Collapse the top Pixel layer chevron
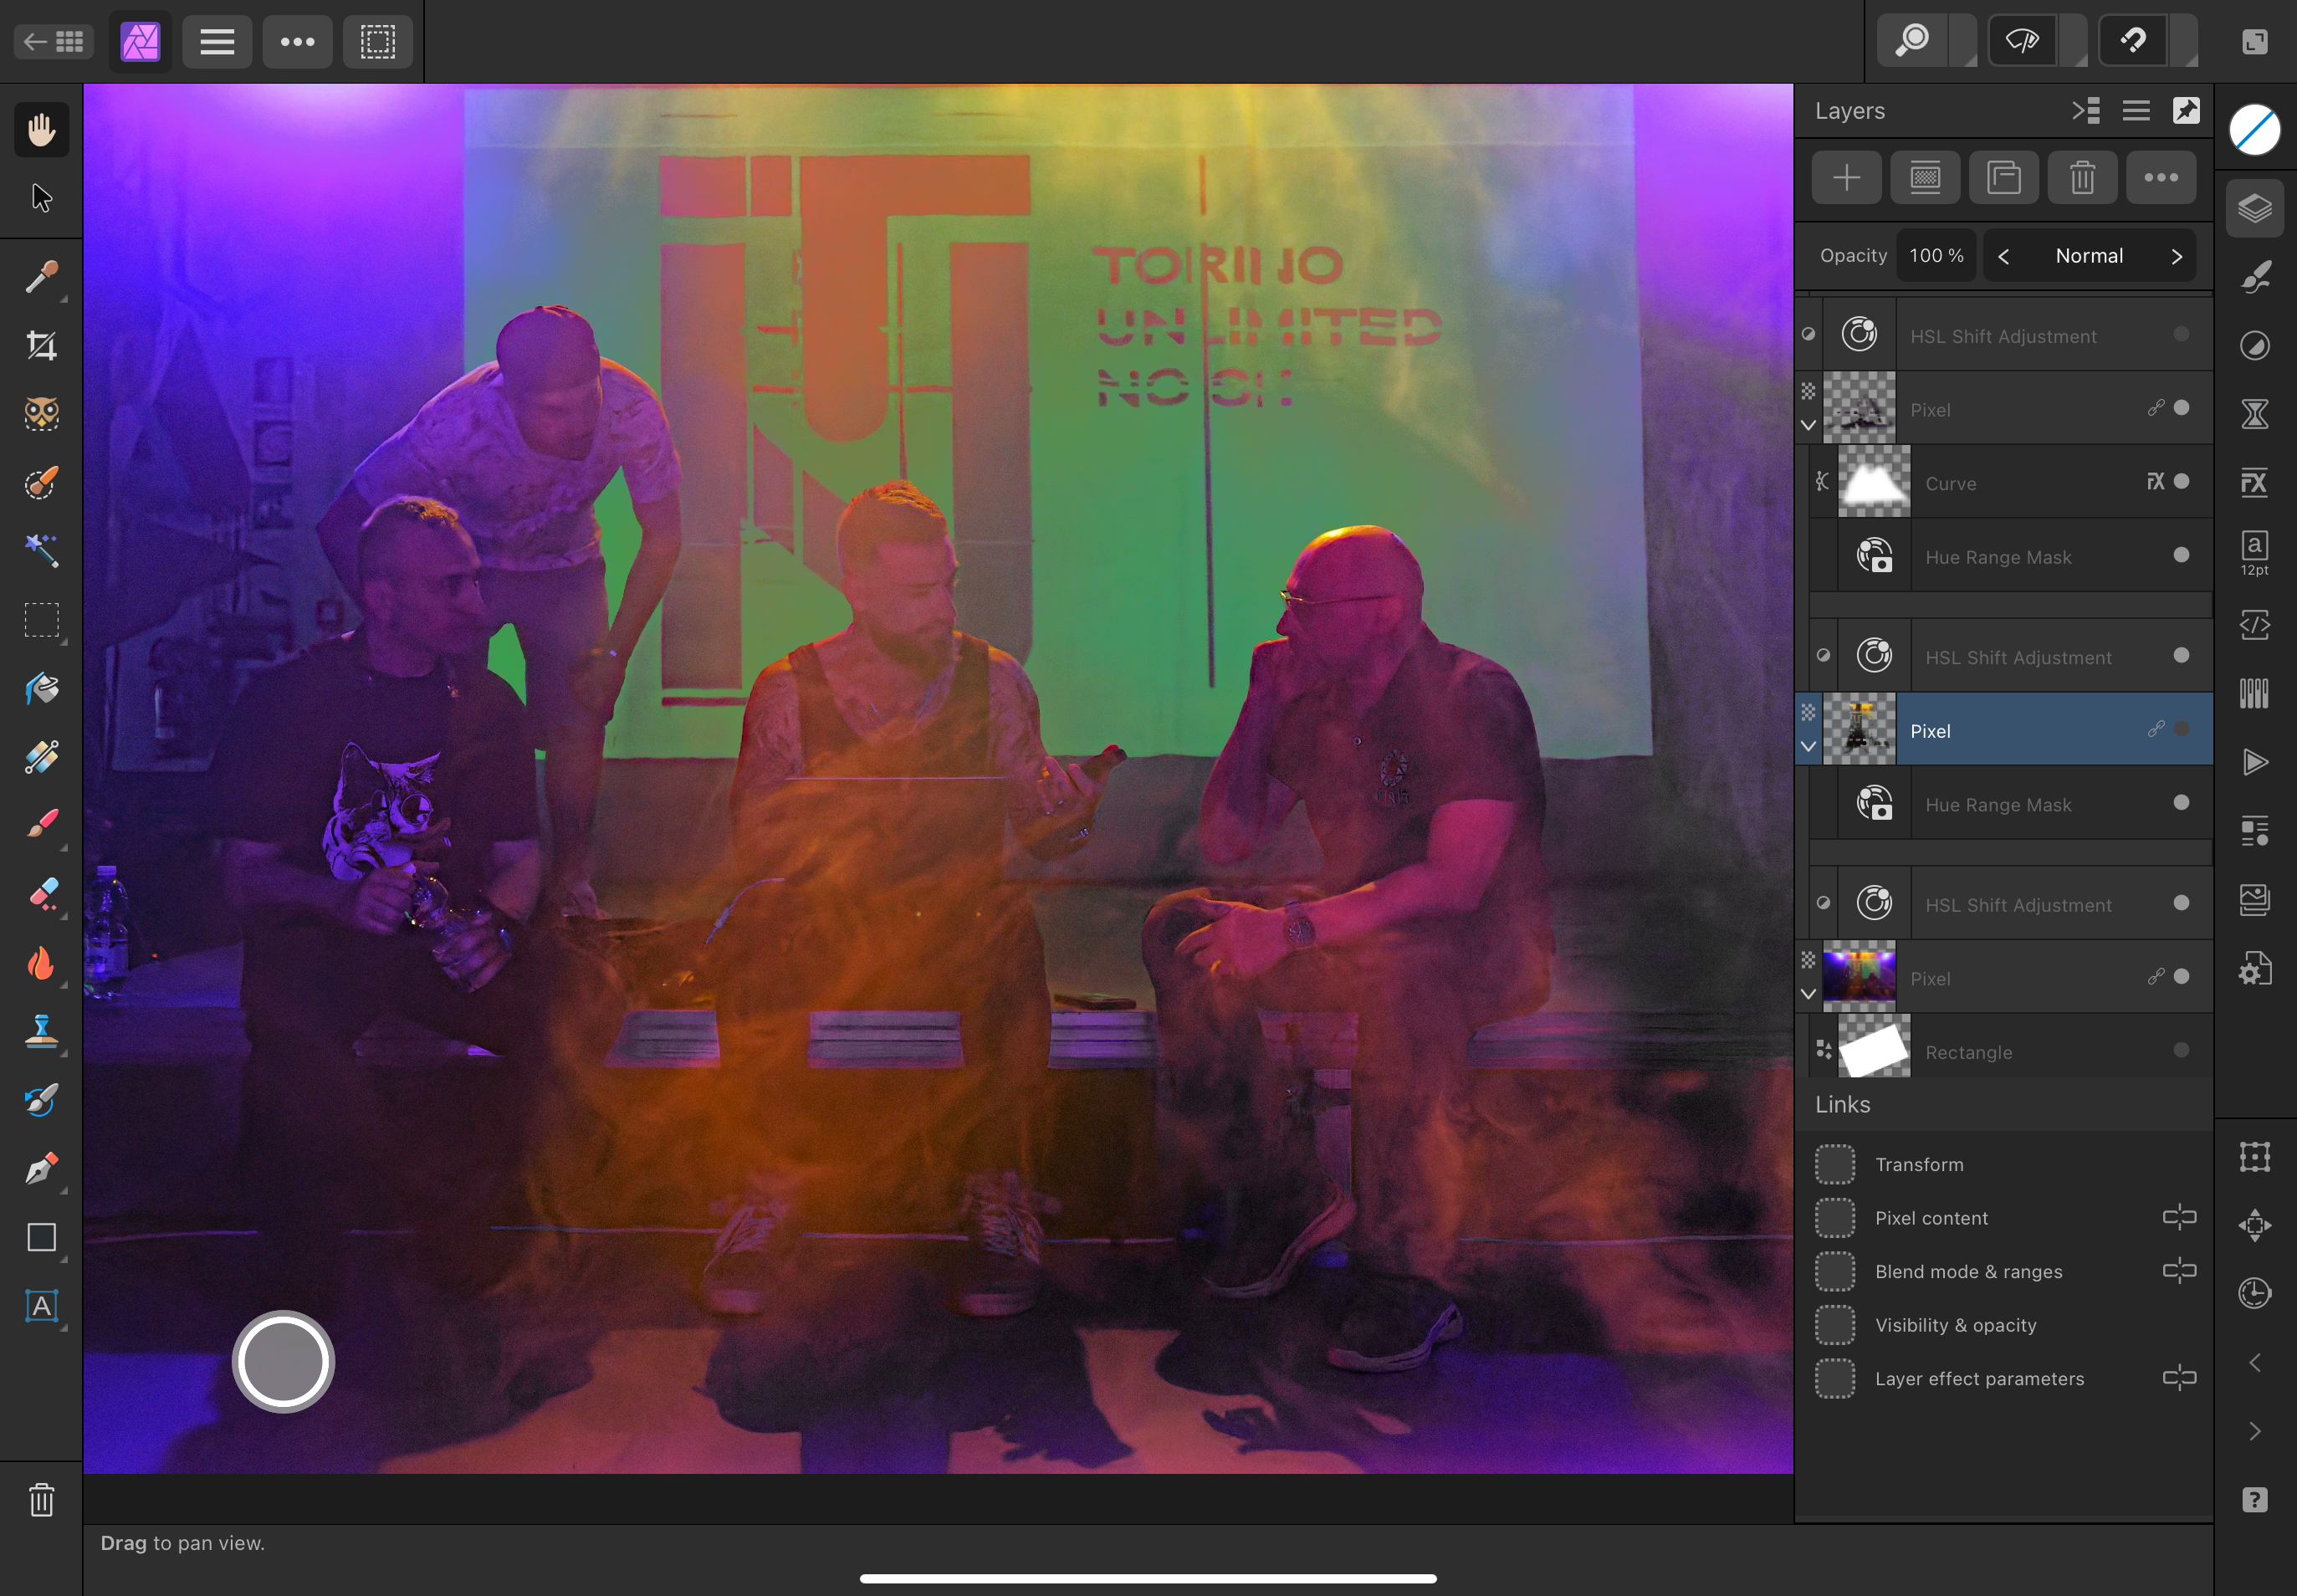This screenshot has height=1596, width=2297. 1808,425
